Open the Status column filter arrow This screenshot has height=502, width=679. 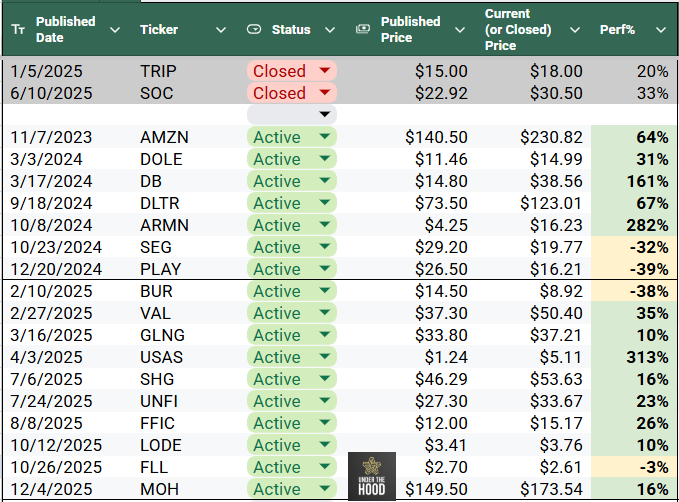(x=330, y=30)
